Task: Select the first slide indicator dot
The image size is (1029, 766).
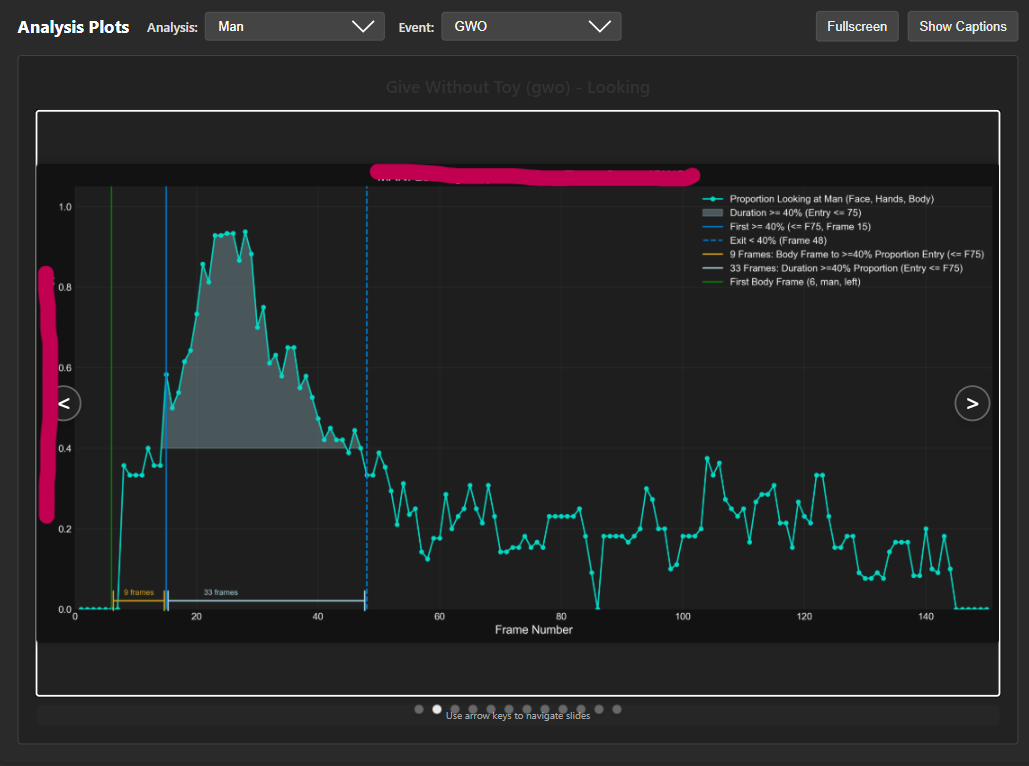Action: 419,709
